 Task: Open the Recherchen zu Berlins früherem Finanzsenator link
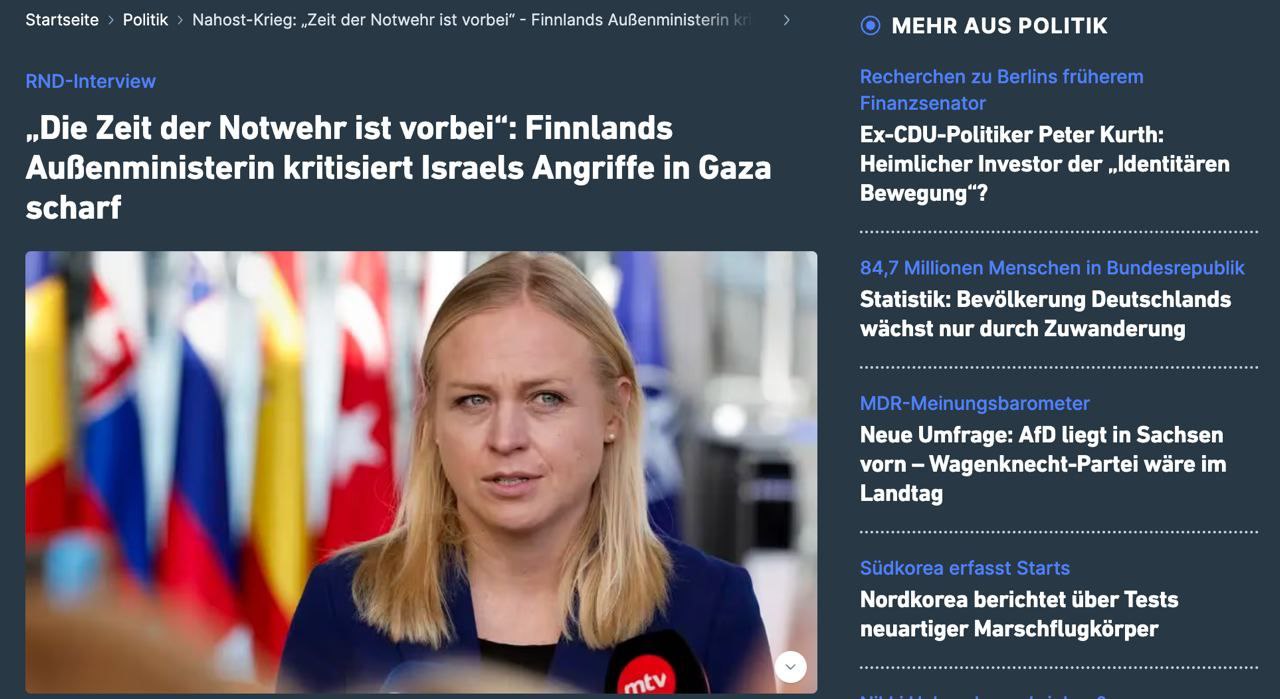click(1001, 89)
